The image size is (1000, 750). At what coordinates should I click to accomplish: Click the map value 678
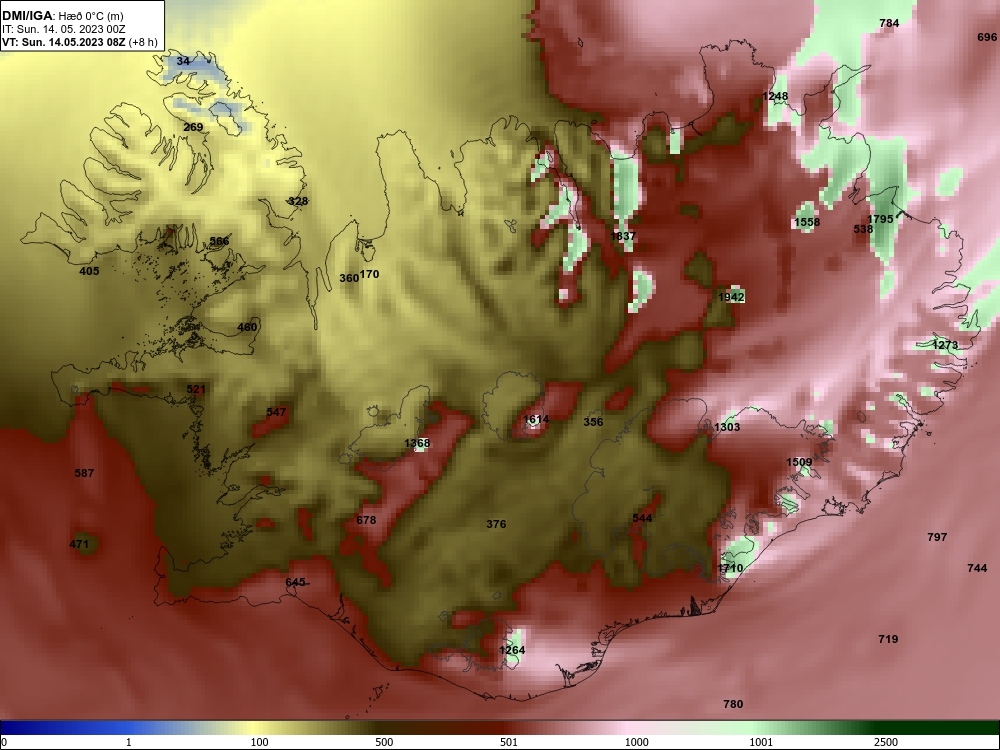click(366, 520)
